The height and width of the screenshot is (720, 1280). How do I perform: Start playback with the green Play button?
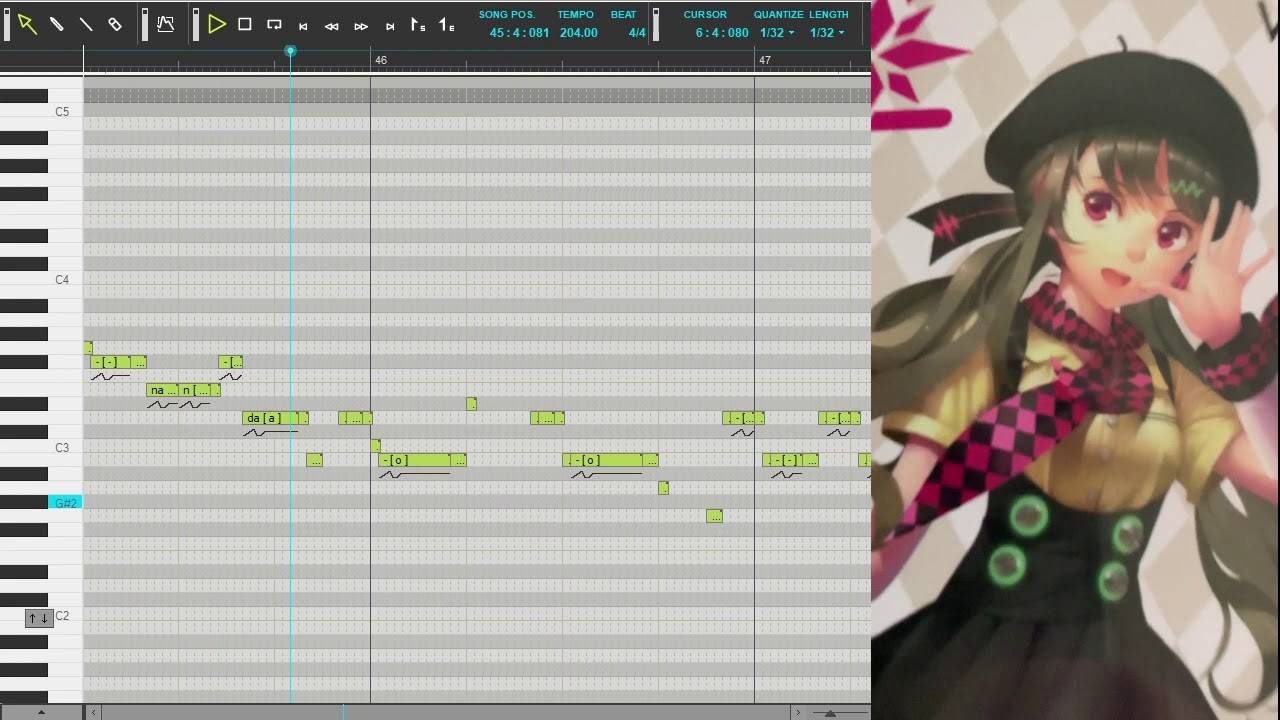point(217,25)
